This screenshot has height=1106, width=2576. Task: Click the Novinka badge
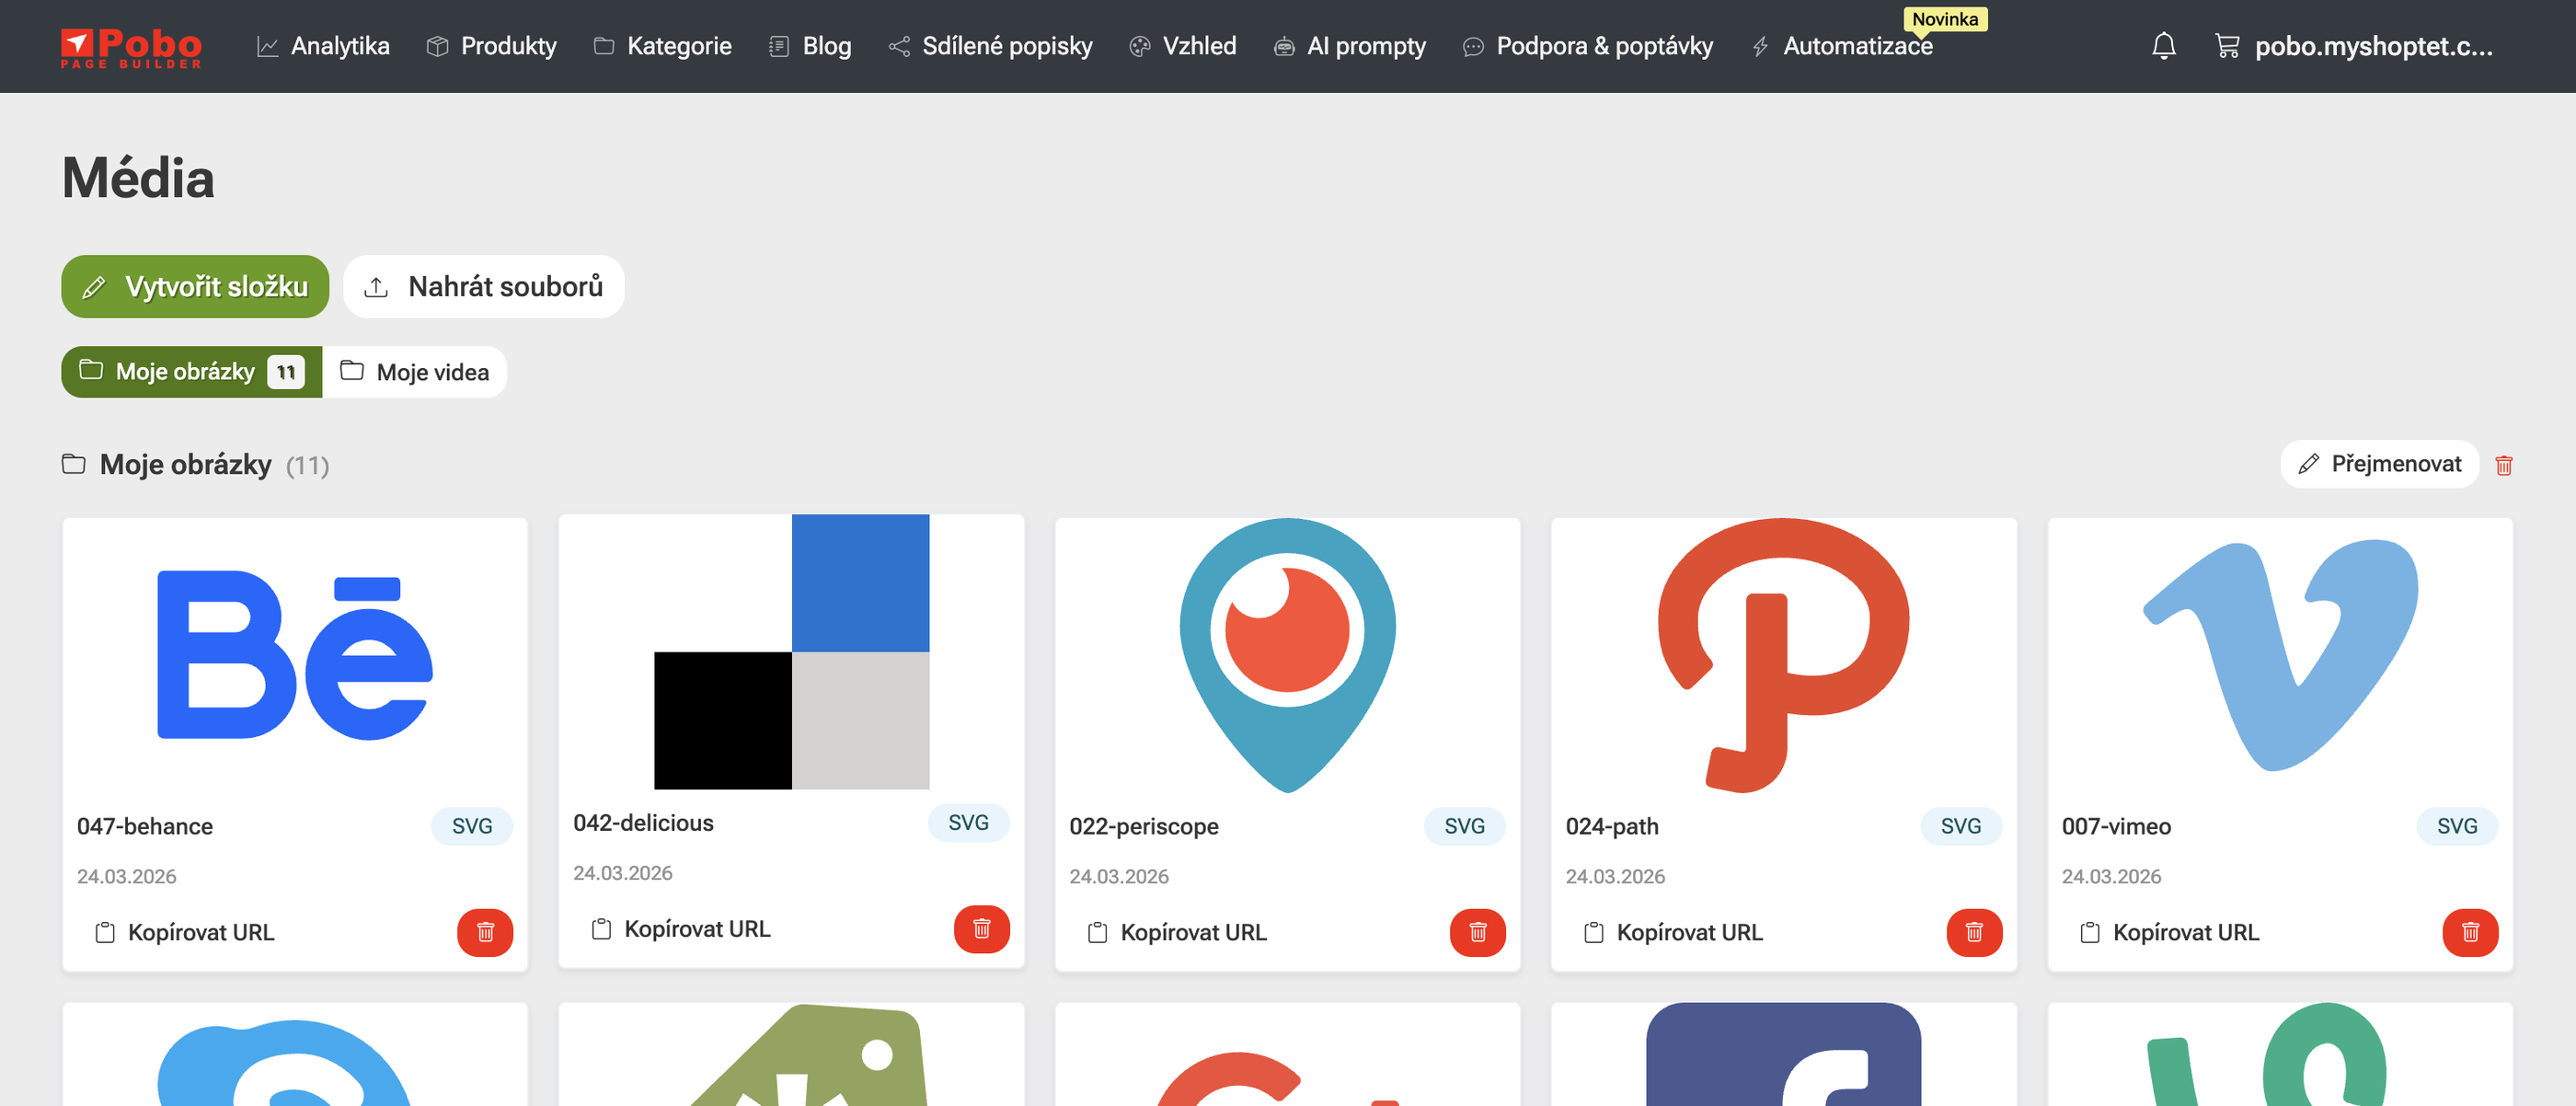pyautogui.click(x=1944, y=19)
